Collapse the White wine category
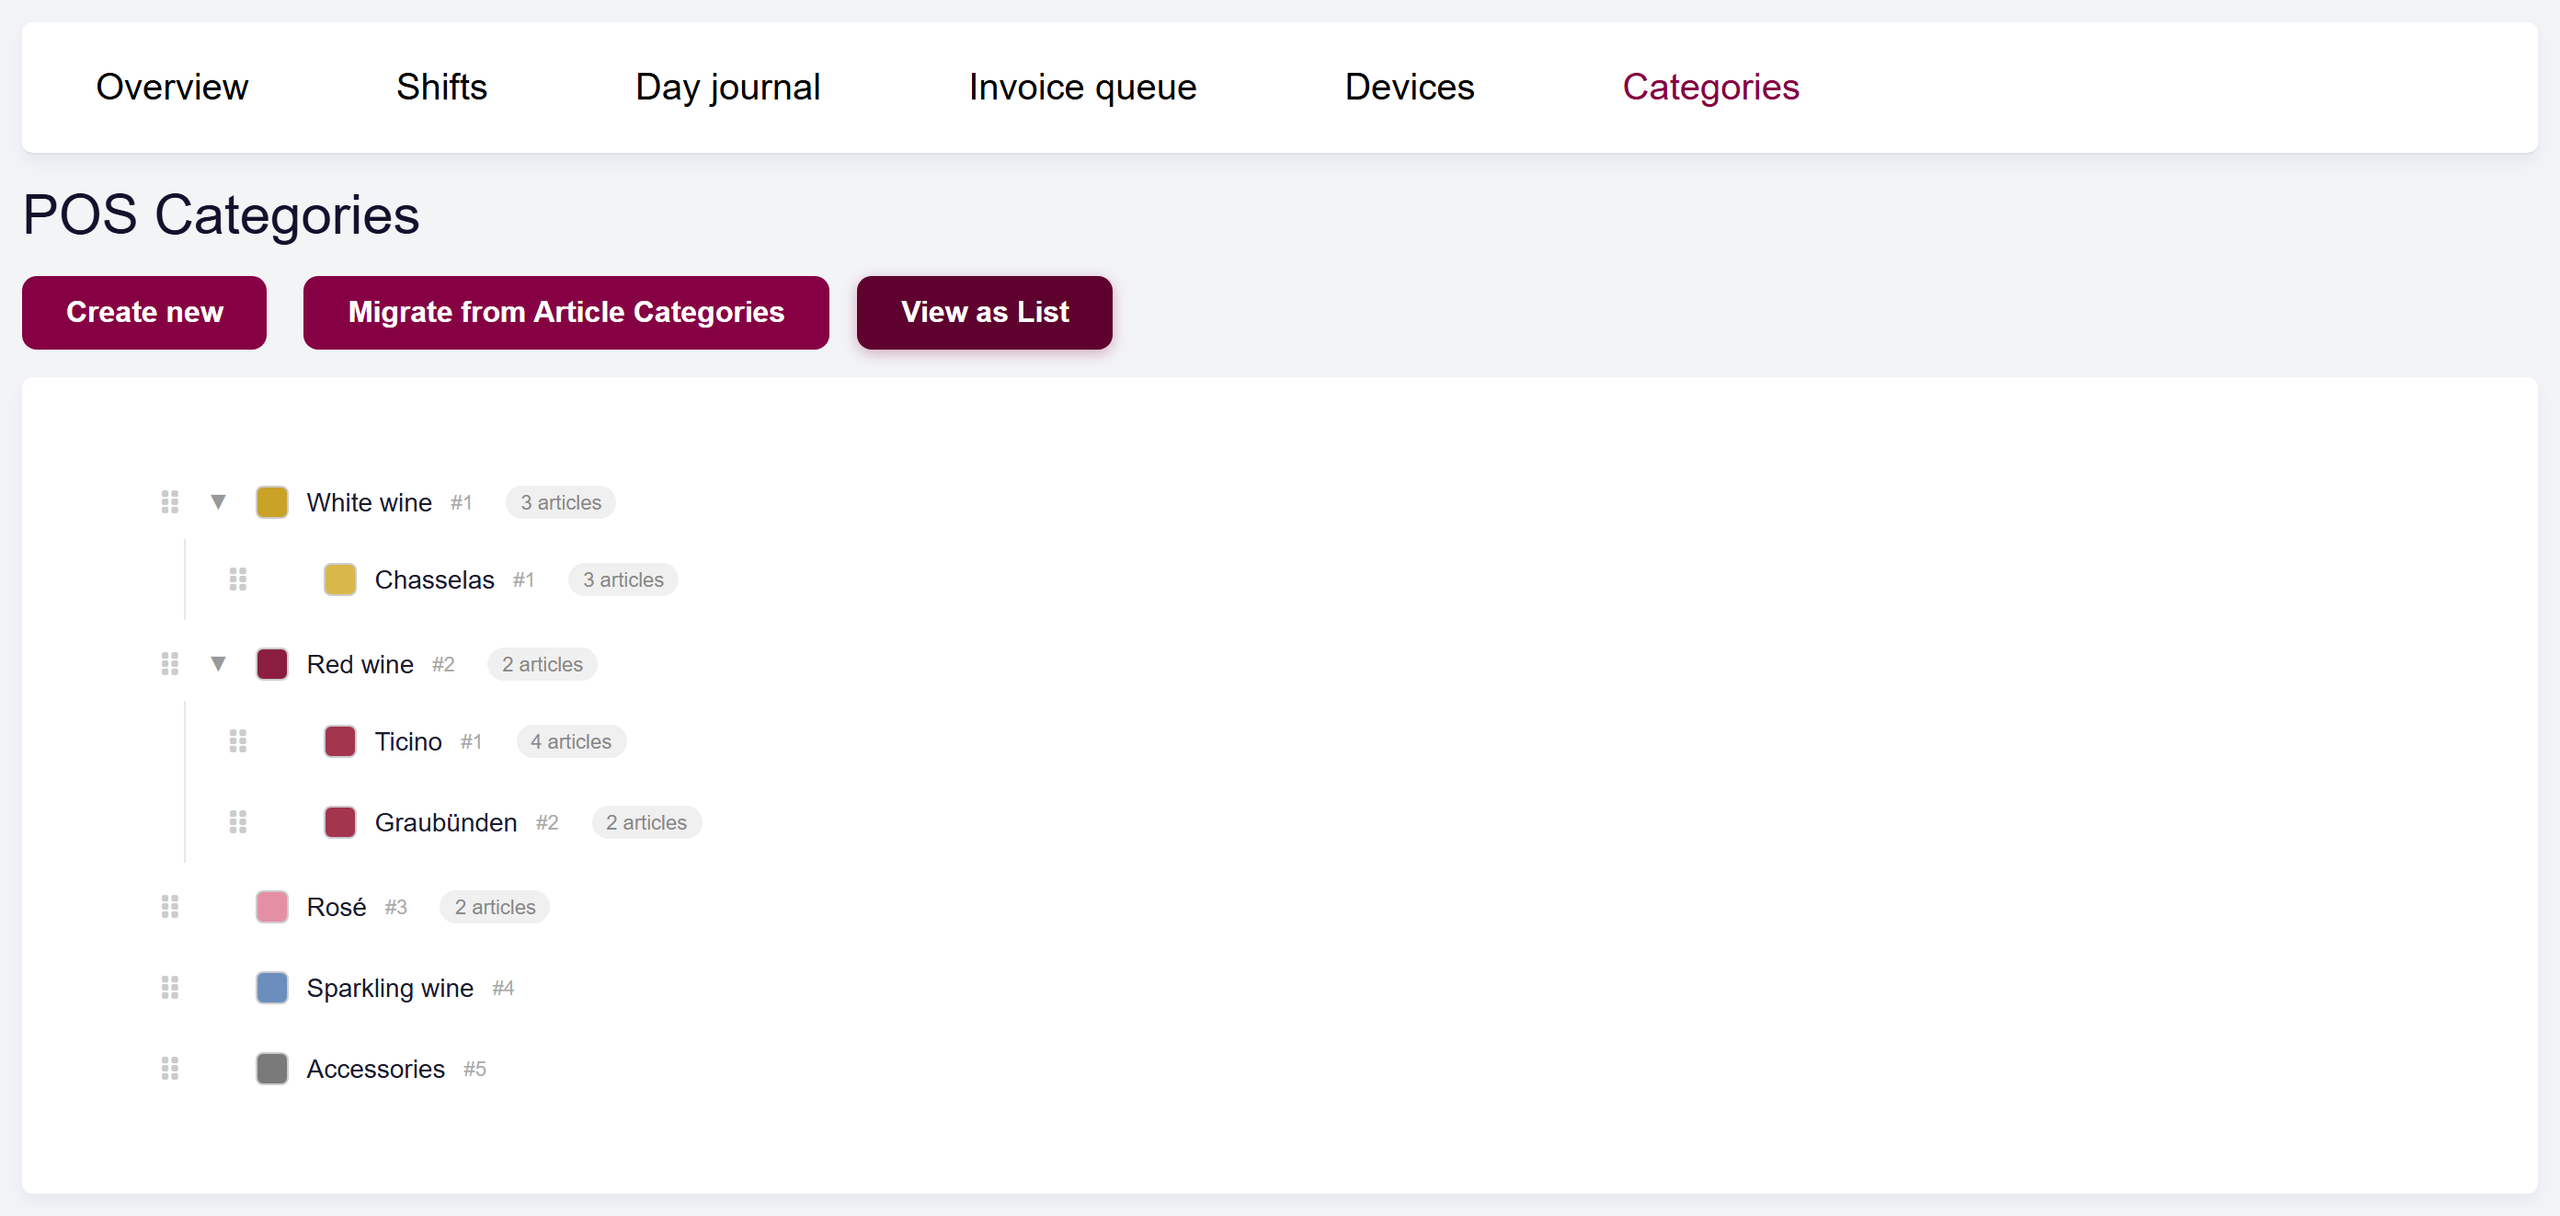 click(x=218, y=502)
